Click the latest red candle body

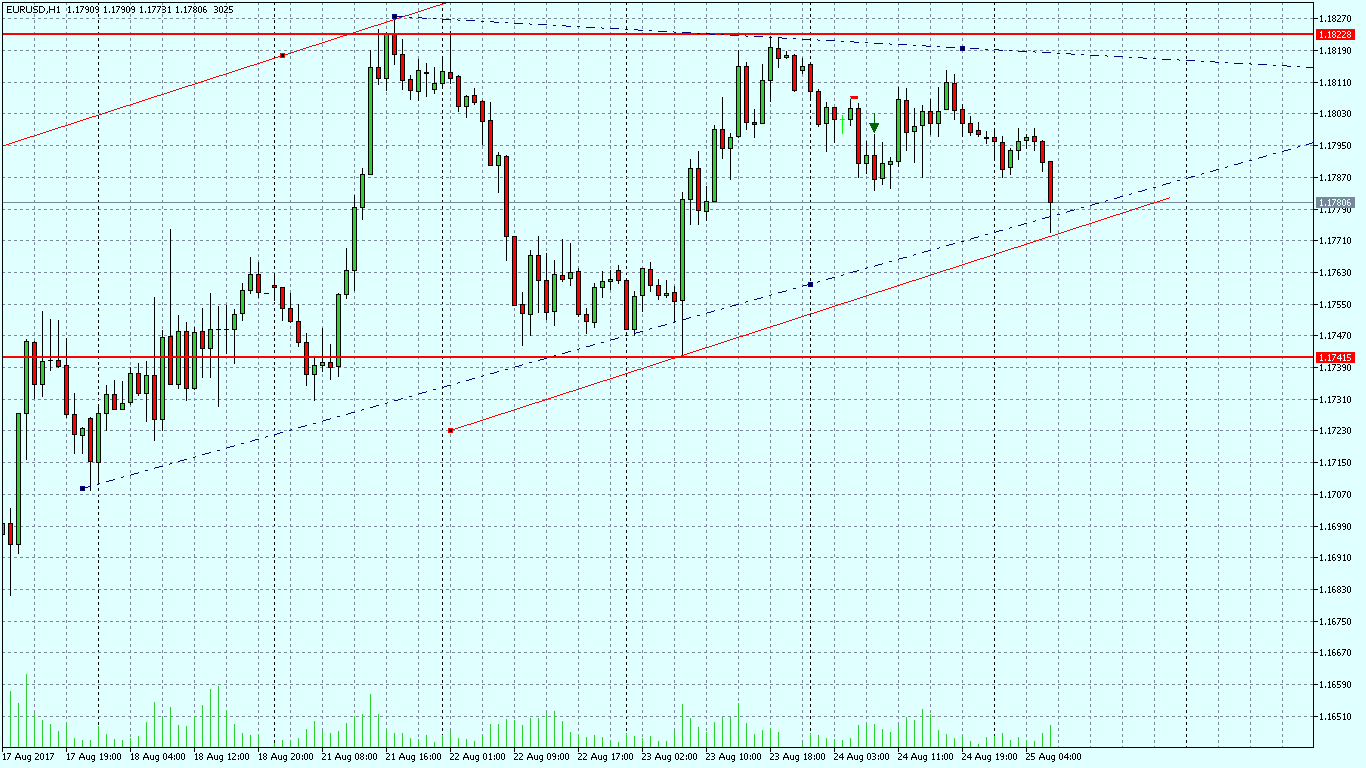(x=1050, y=182)
